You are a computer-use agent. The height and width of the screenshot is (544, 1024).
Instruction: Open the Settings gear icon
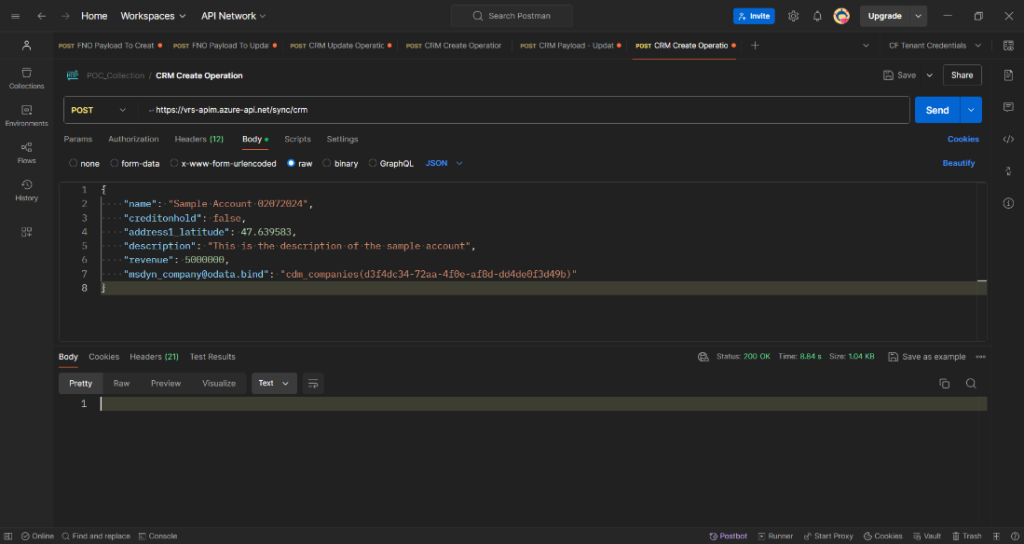pos(793,16)
